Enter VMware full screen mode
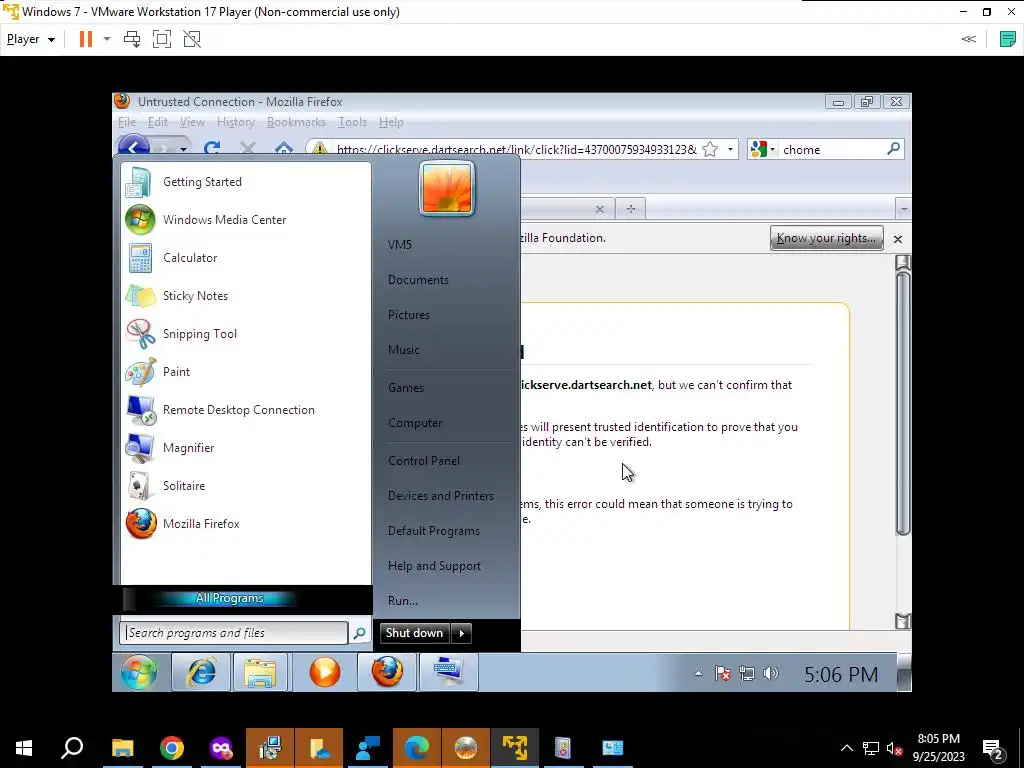1024x768 pixels. click(x=162, y=39)
